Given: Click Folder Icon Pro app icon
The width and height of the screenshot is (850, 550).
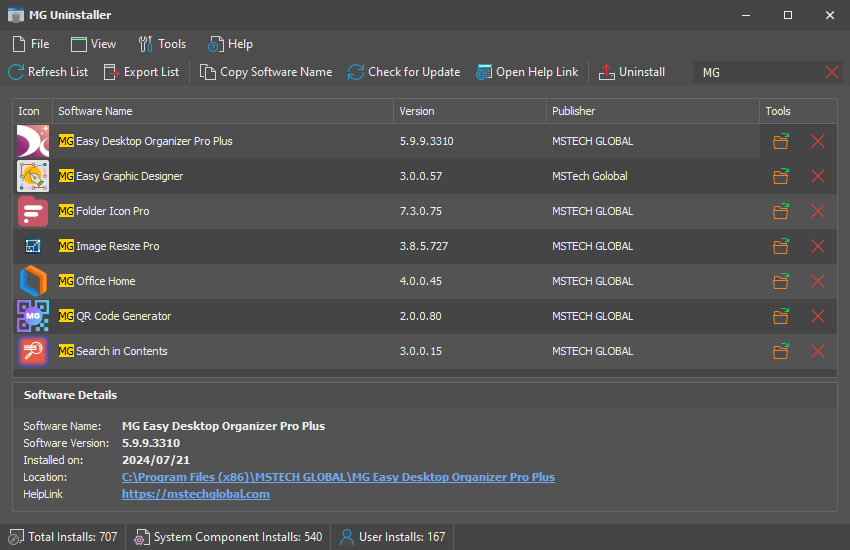Looking at the screenshot, I should [33, 211].
